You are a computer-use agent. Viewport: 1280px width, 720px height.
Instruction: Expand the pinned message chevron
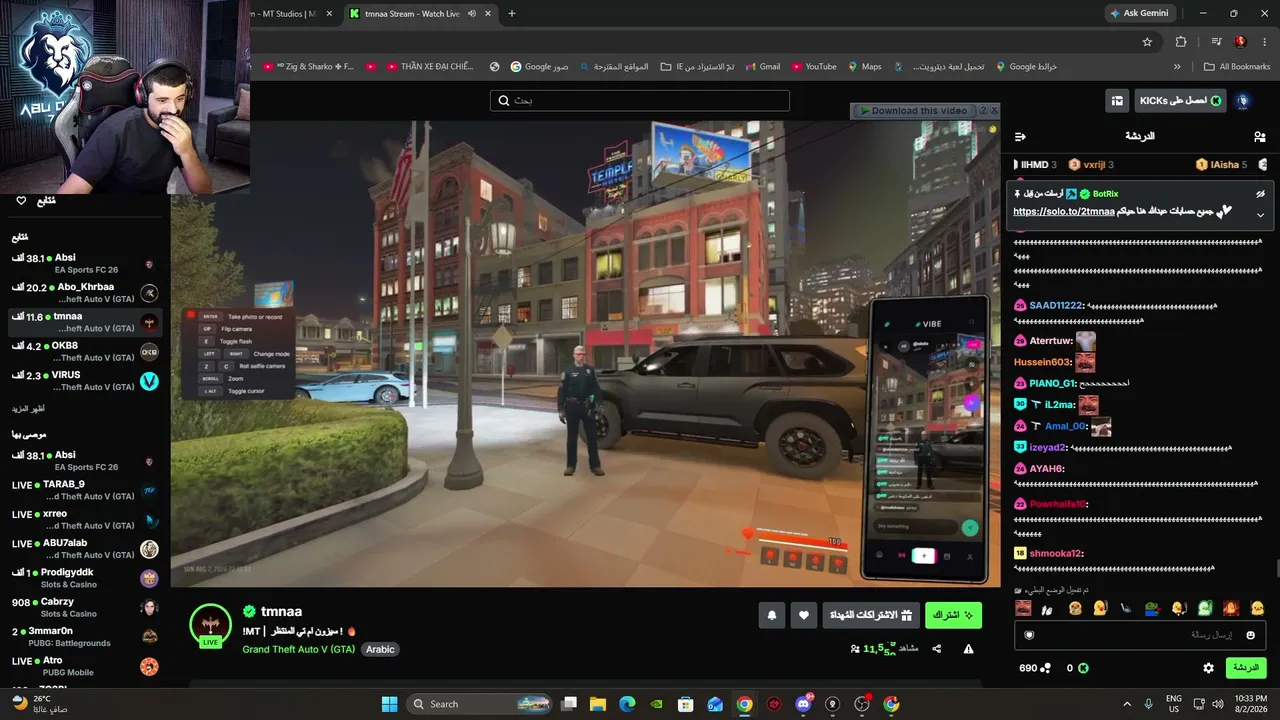click(1260, 214)
